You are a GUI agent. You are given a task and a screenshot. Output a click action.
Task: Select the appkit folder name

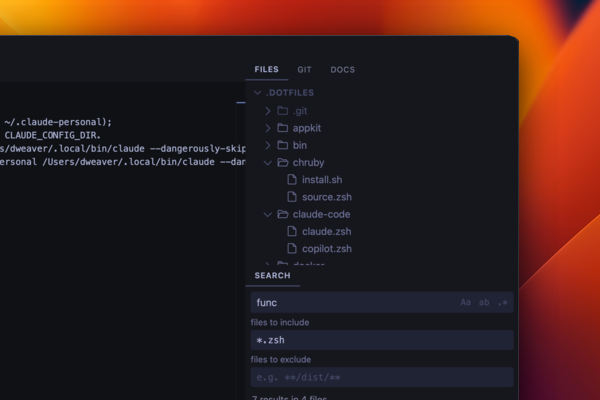307,128
